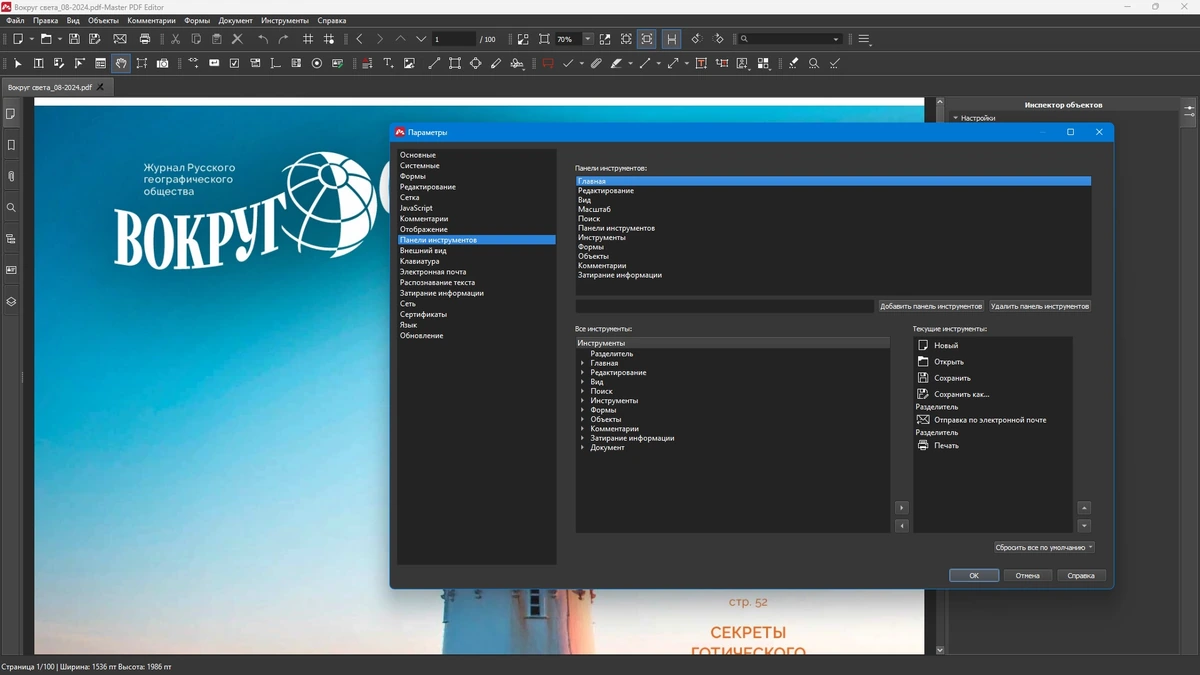The height and width of the screenshot is (675, 1200).
Task: Open the Инструменты menu in the menu bar
Action: pyautogui.click(x=285, y=20)
